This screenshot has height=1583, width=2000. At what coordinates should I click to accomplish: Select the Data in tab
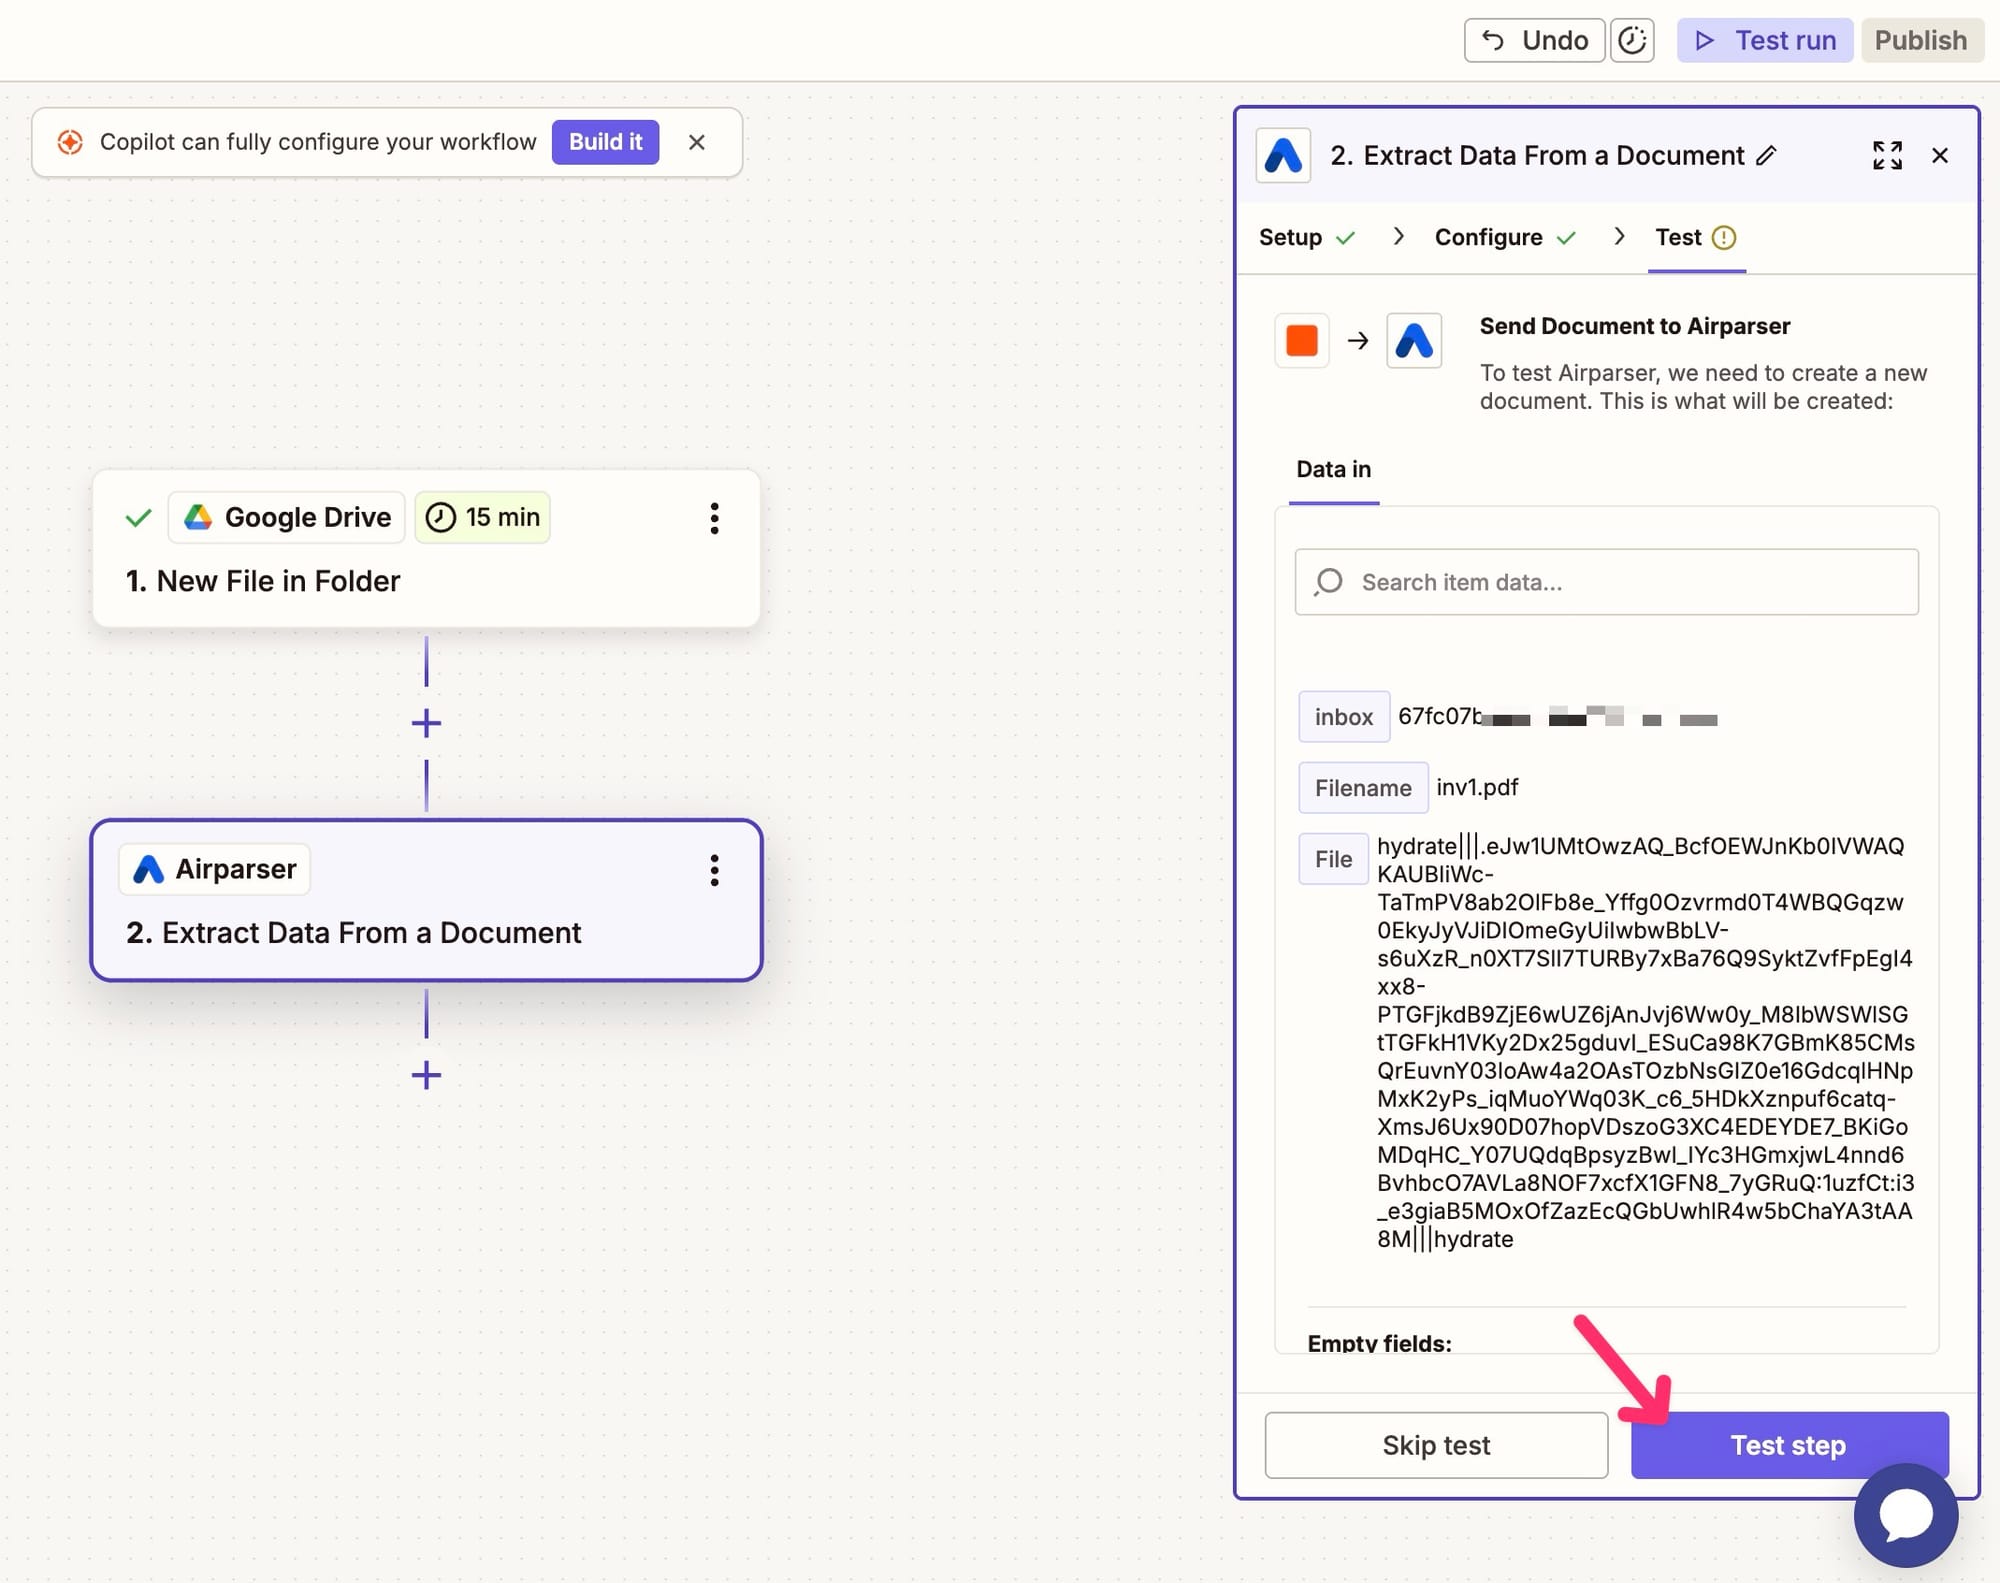pyautogui.click(x=1333, y=469)
